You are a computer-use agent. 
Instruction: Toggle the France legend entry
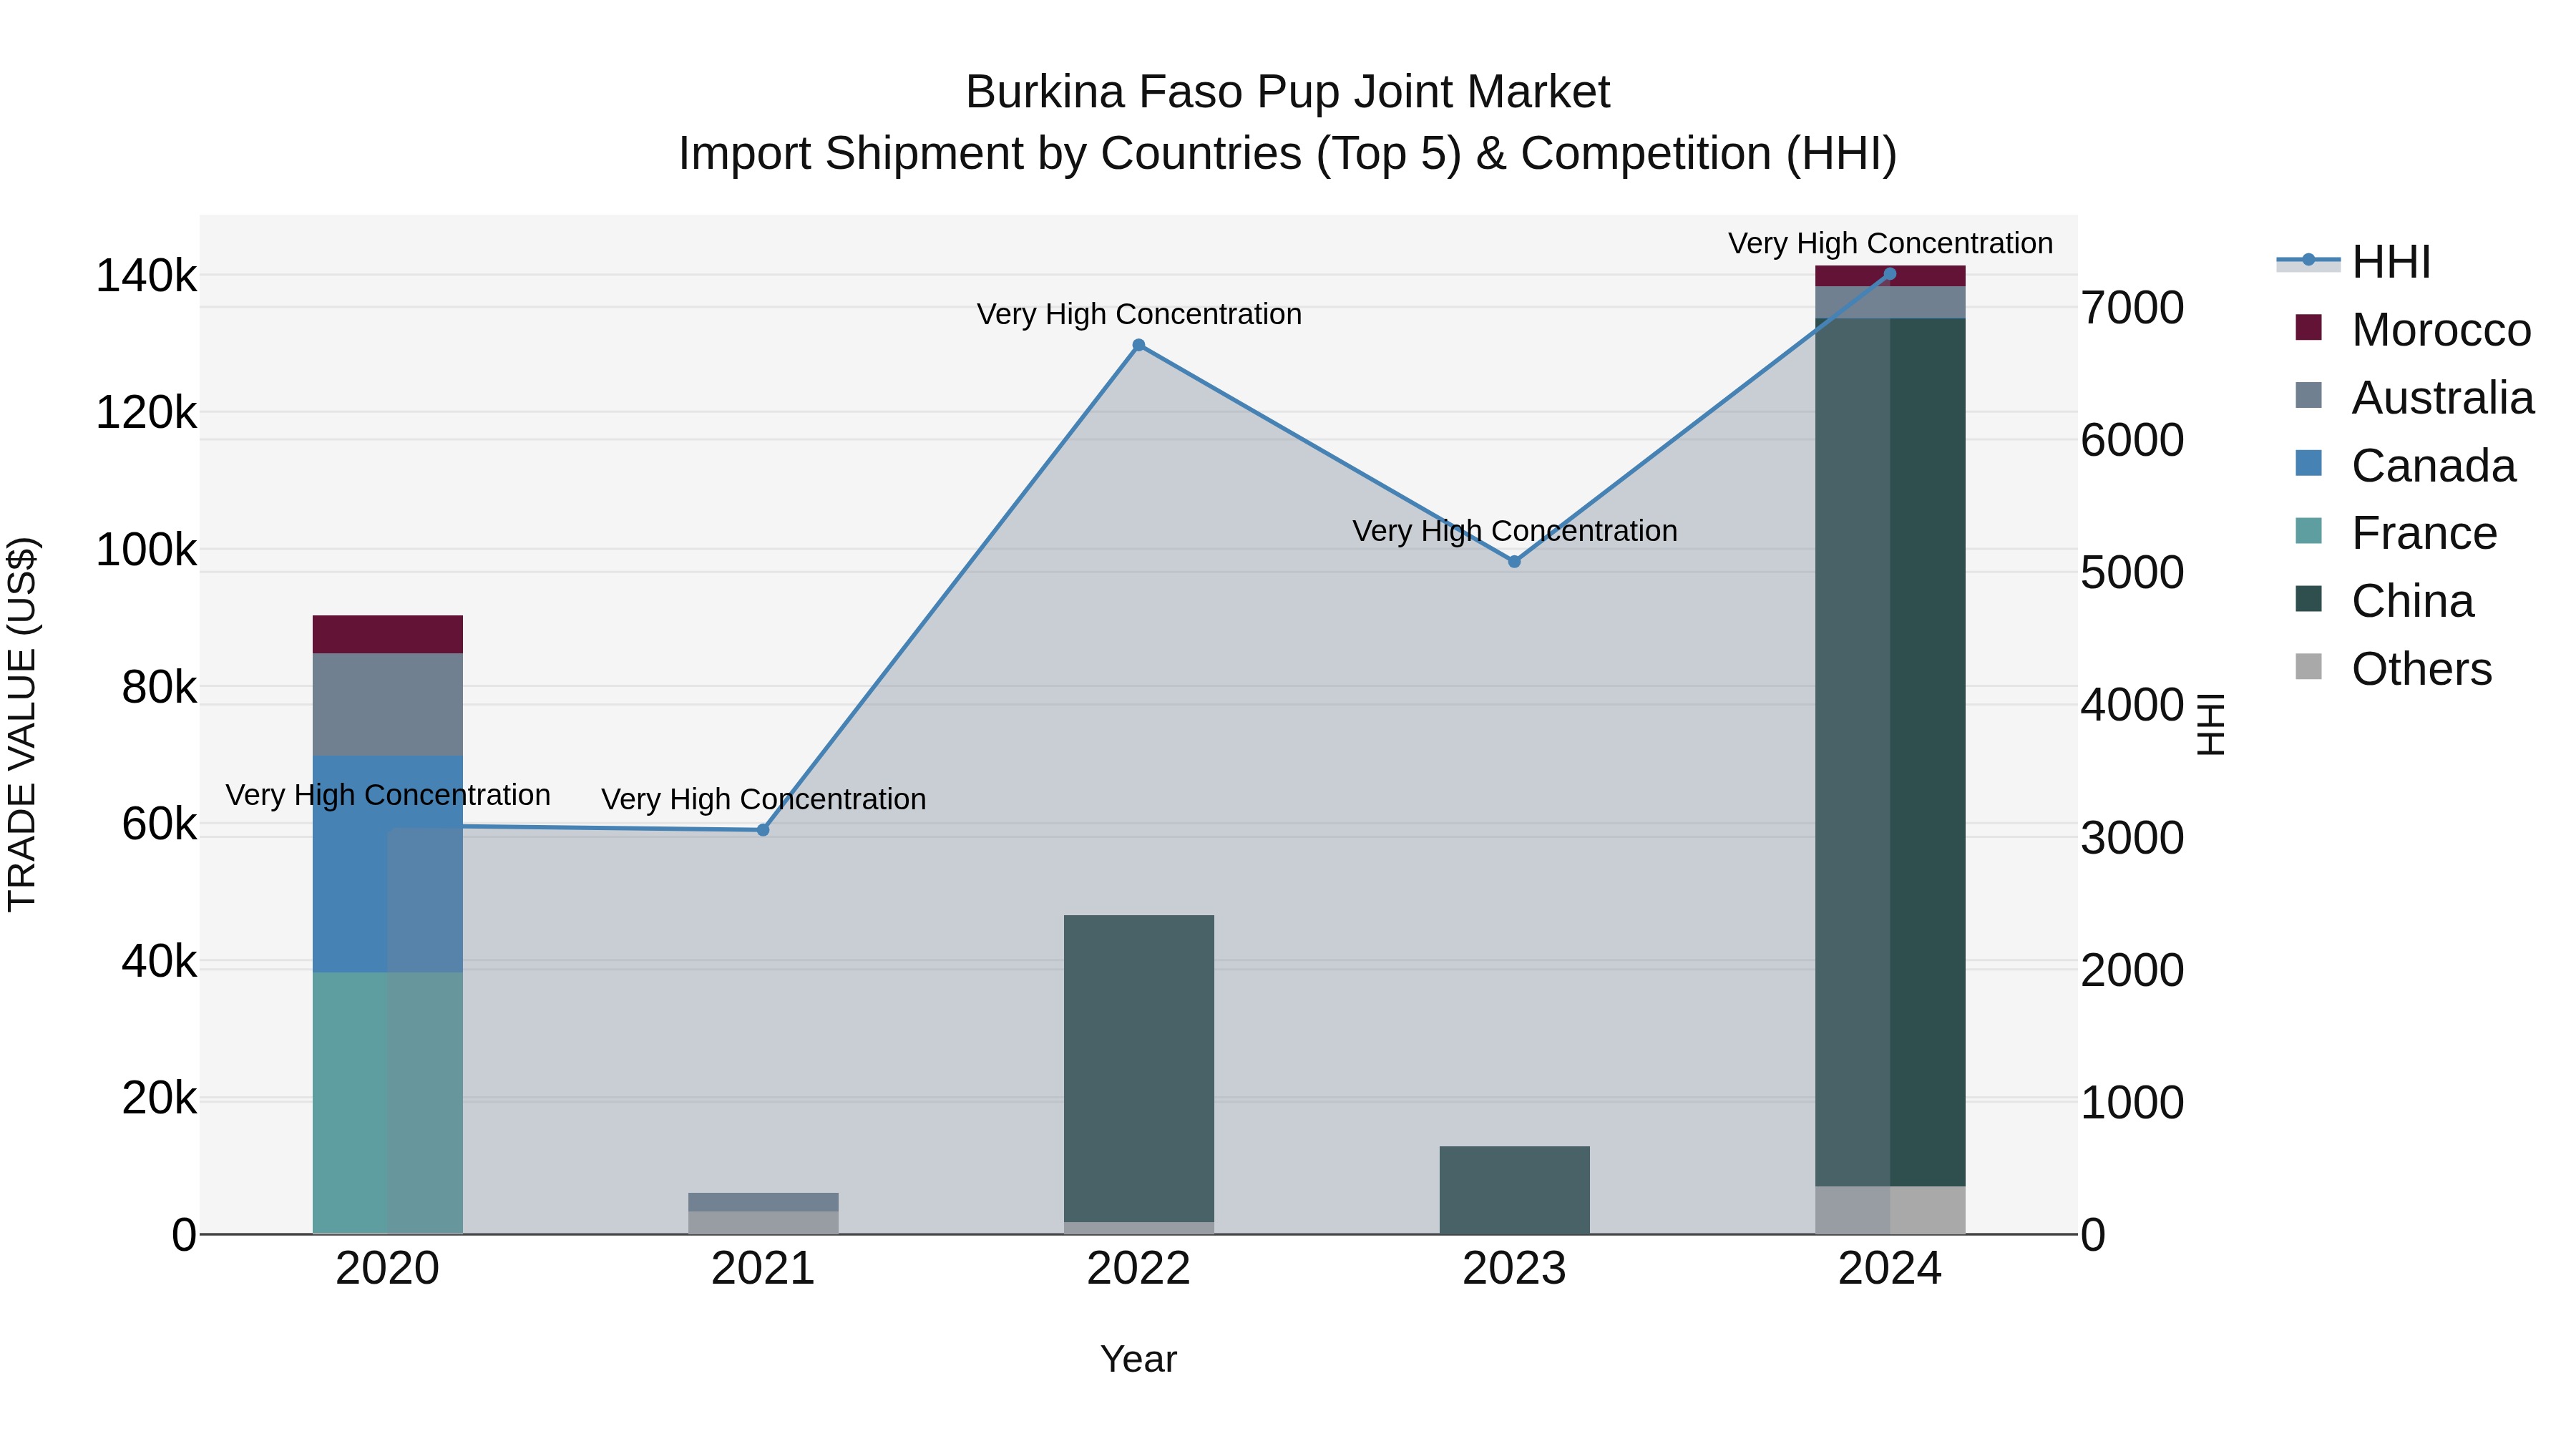point(2396,533)
